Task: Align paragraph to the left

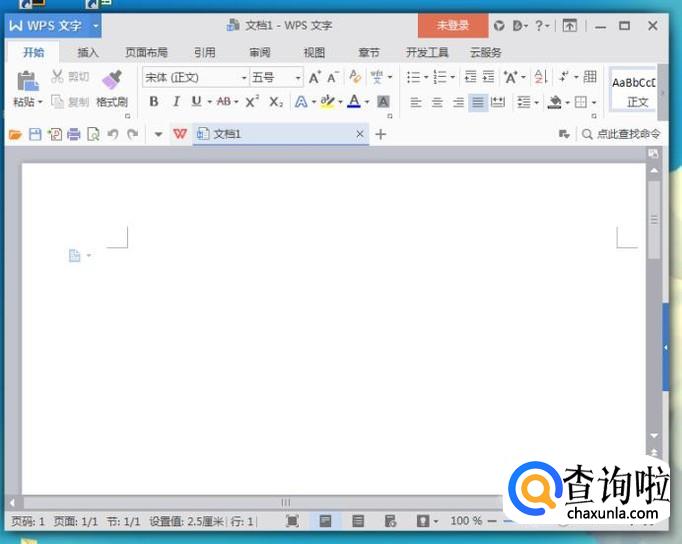Action: 416,103
